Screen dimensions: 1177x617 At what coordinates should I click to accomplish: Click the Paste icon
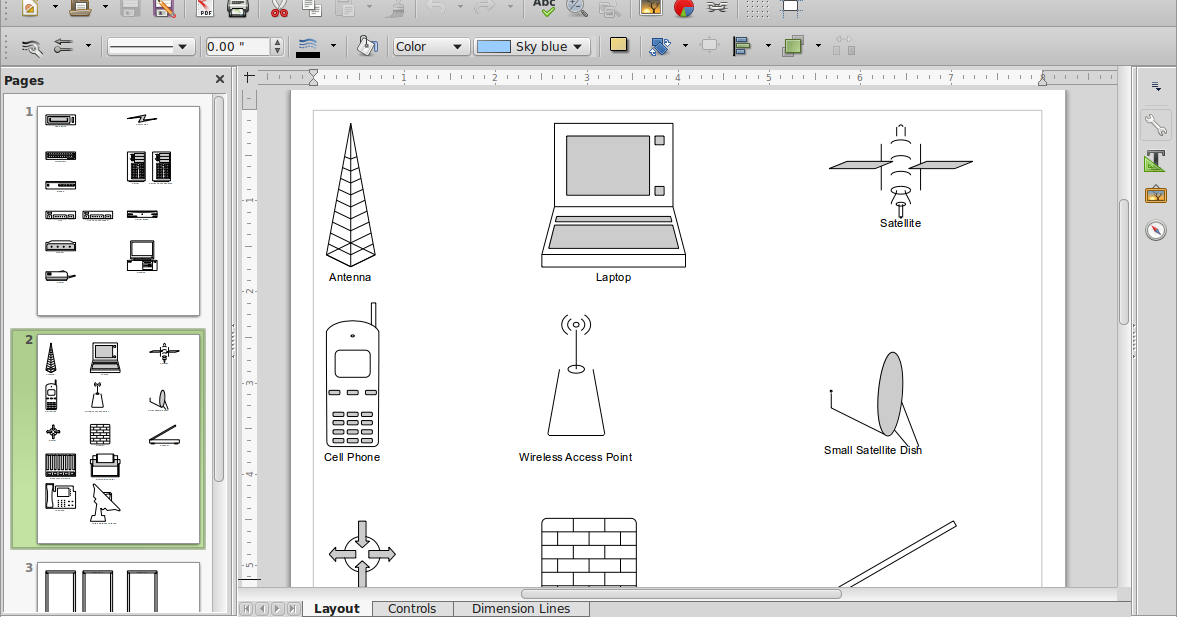(x=345, y=10)
